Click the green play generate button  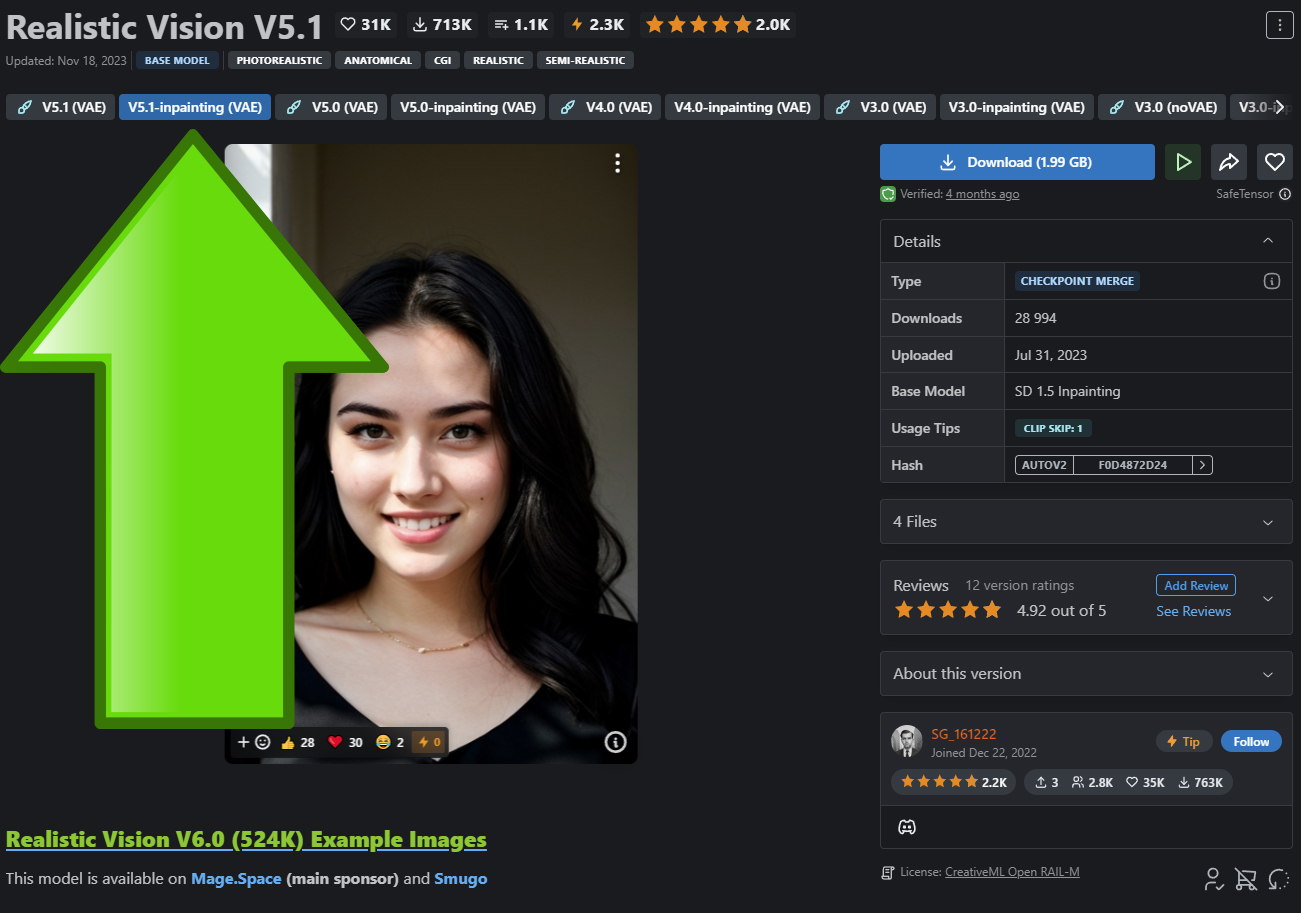[1183, 162]
